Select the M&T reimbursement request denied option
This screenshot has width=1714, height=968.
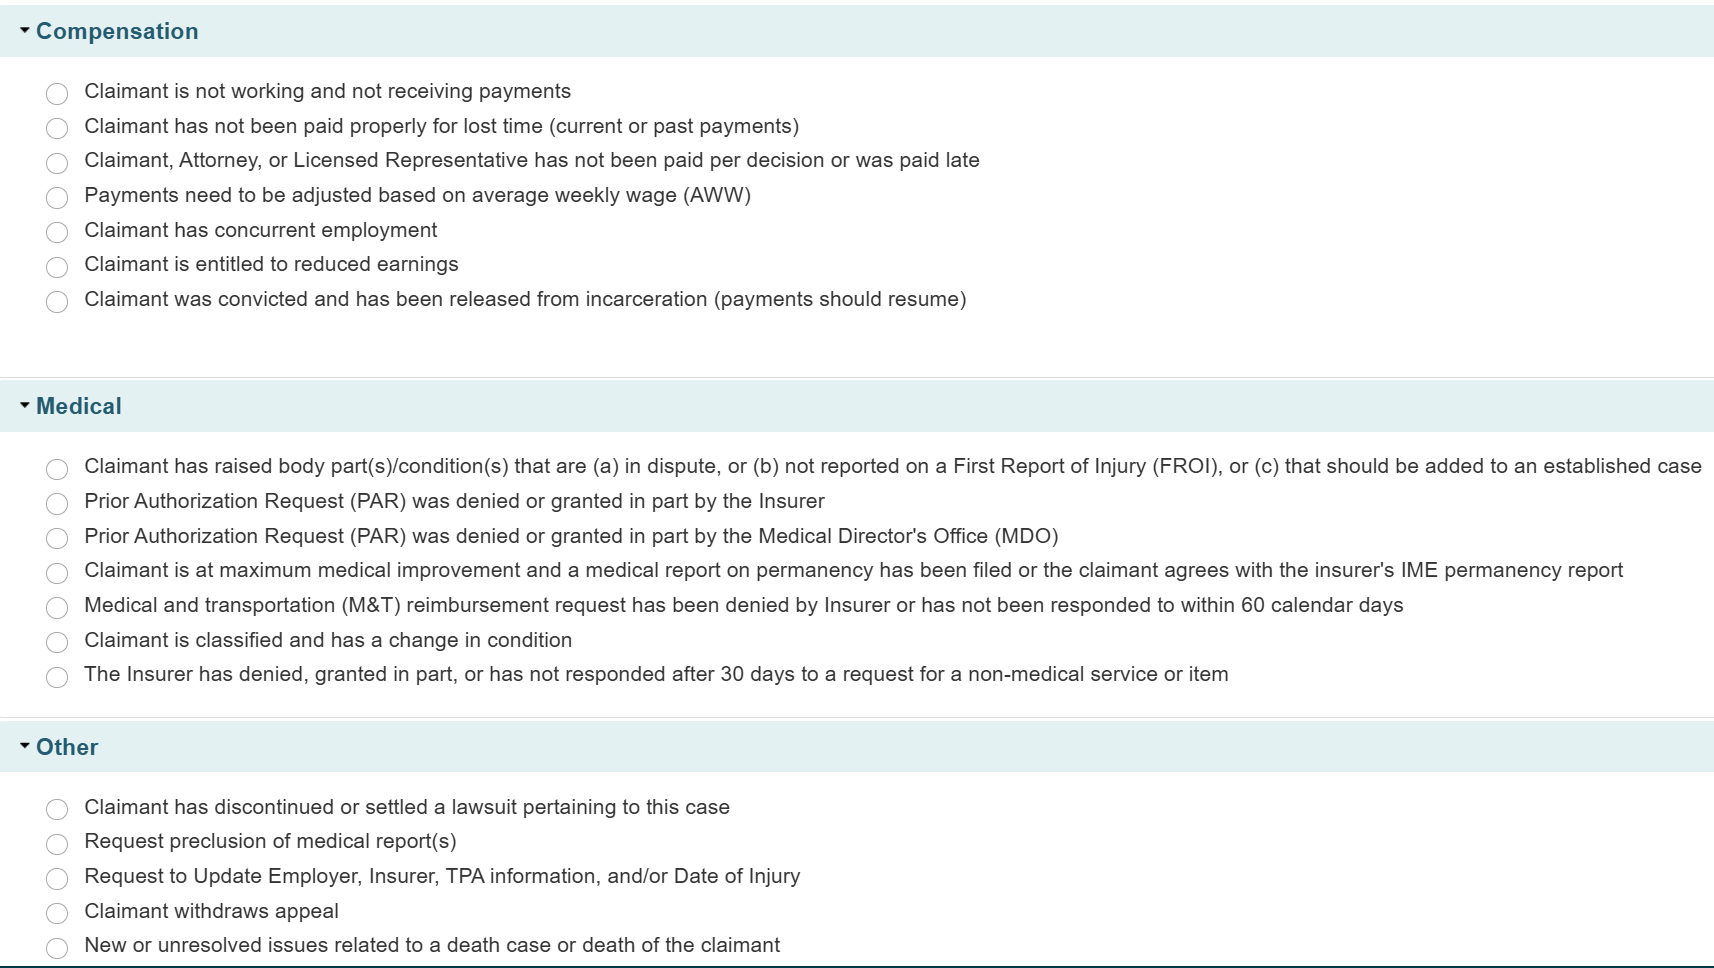coord(57,607)
